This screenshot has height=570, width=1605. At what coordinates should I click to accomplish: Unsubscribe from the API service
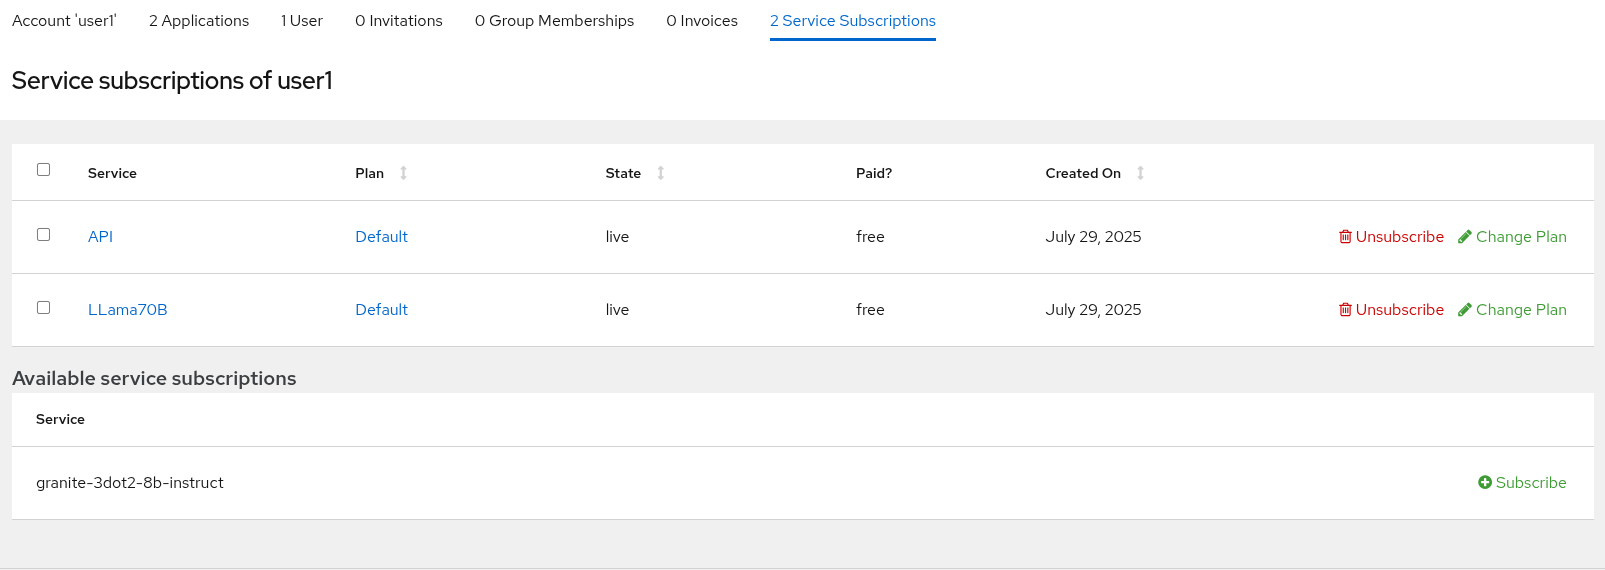1391,237
